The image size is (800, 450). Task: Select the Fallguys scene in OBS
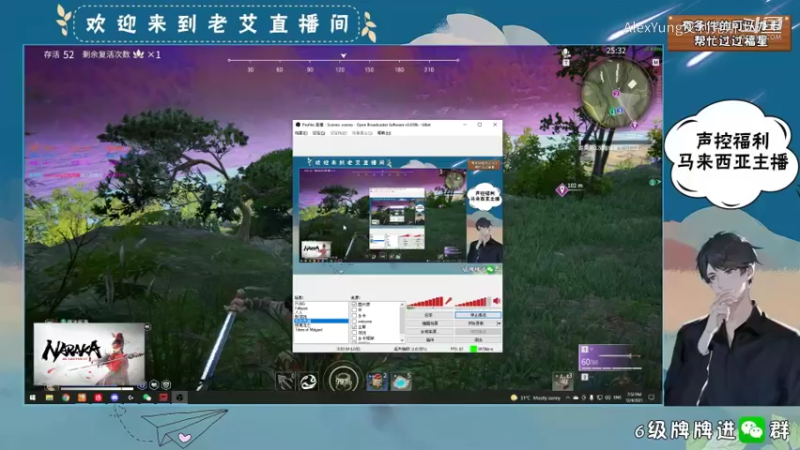301,308
